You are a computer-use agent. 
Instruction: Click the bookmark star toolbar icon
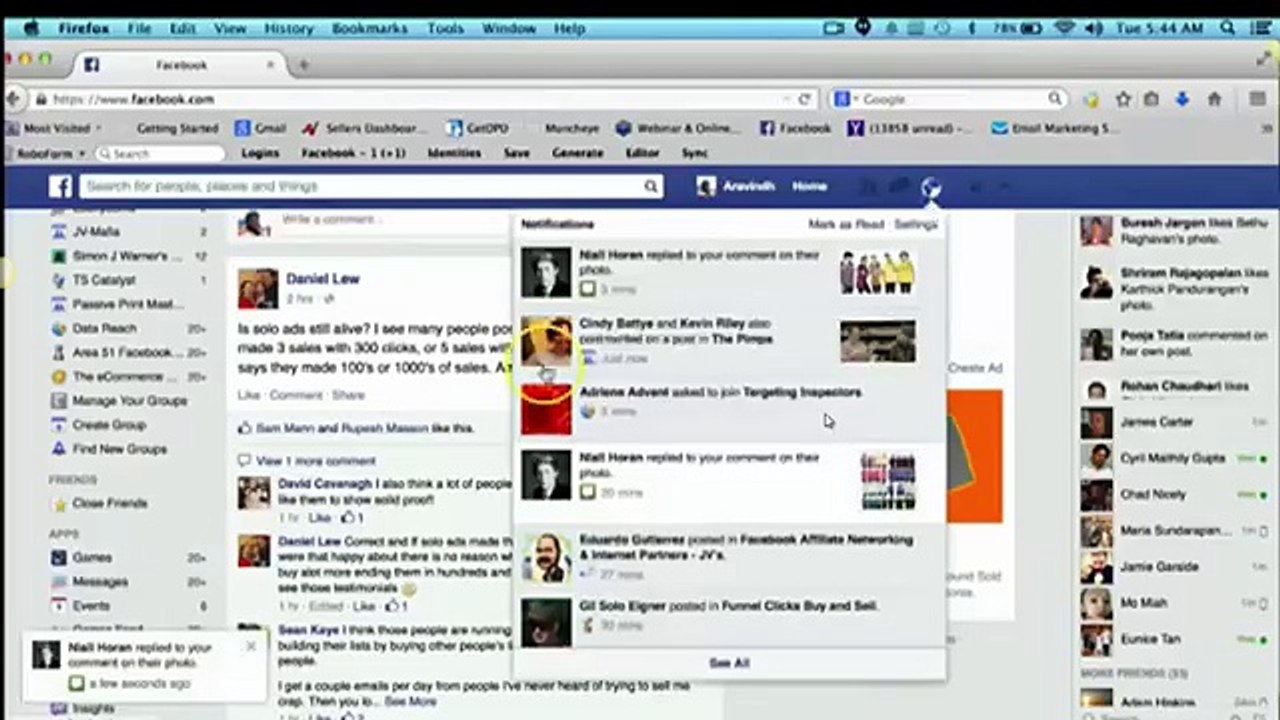click(x=1123, y=99)
